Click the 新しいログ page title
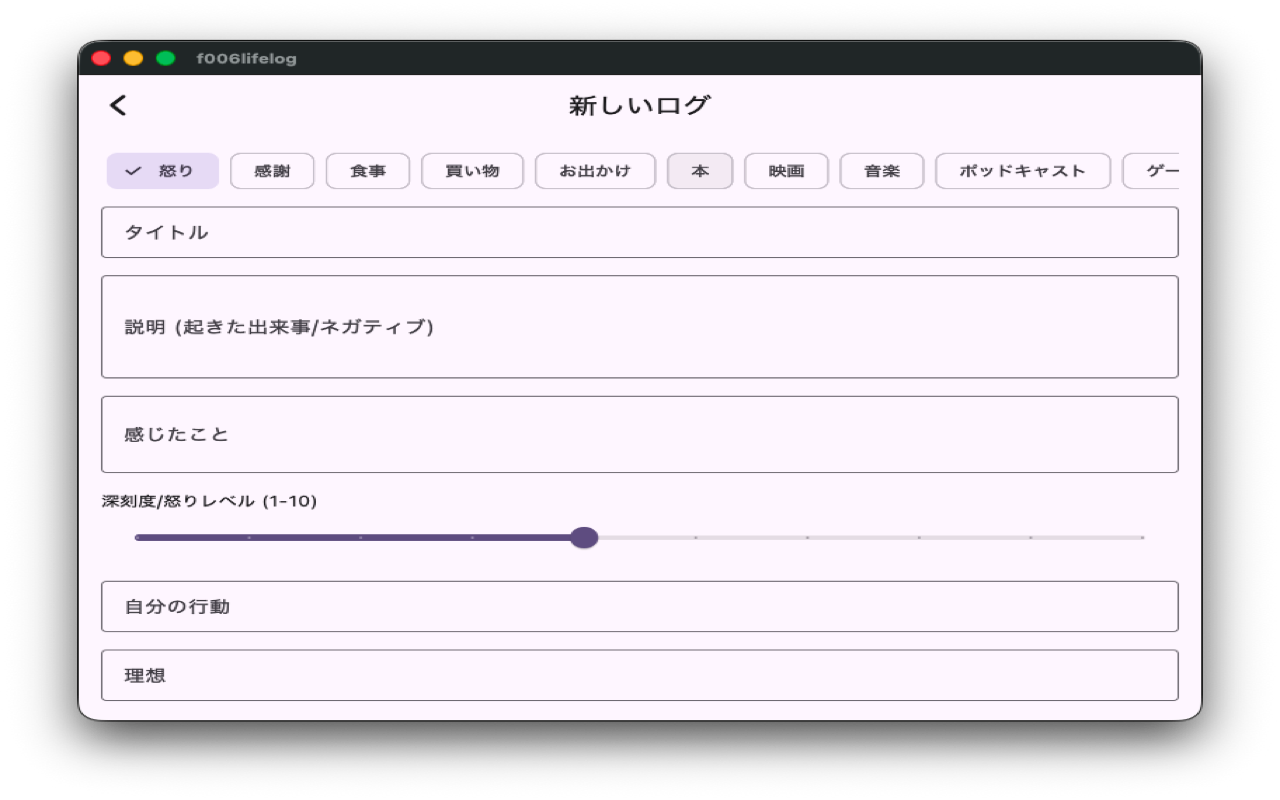The height and width of the screenshot is (800, 1280). click(x=640, y=106)
